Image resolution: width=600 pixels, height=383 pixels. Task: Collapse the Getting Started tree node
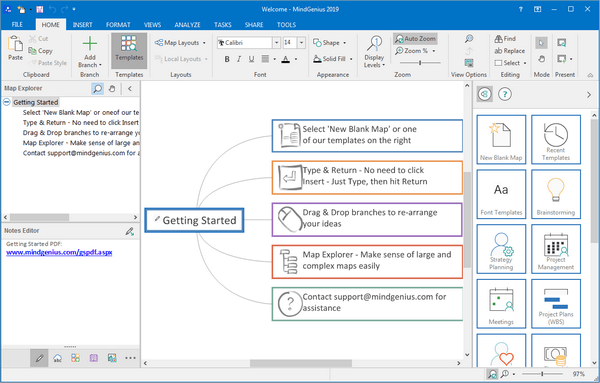[7, 102]
